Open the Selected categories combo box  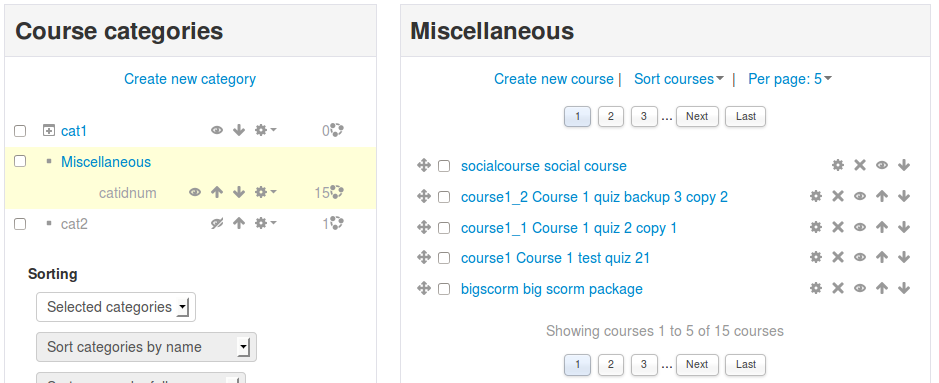point(116,307)
